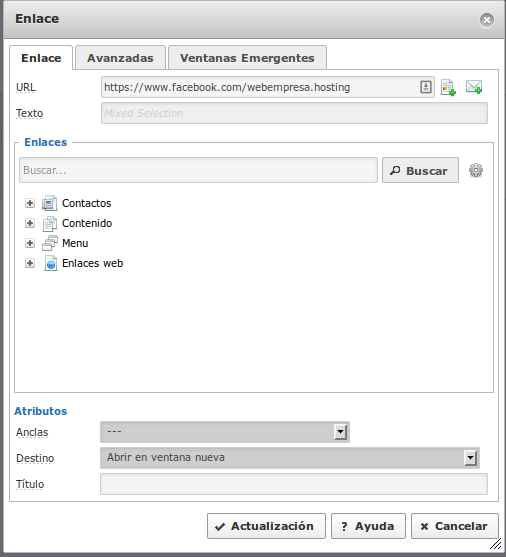Click the Cancelar button

coord(455,526)
